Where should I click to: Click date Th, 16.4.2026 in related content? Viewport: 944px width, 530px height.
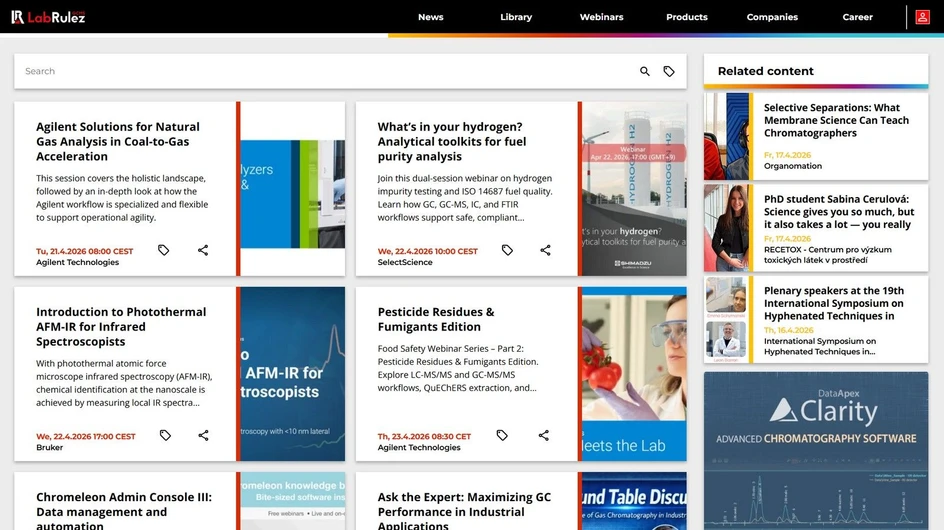[x=788, y=330]
